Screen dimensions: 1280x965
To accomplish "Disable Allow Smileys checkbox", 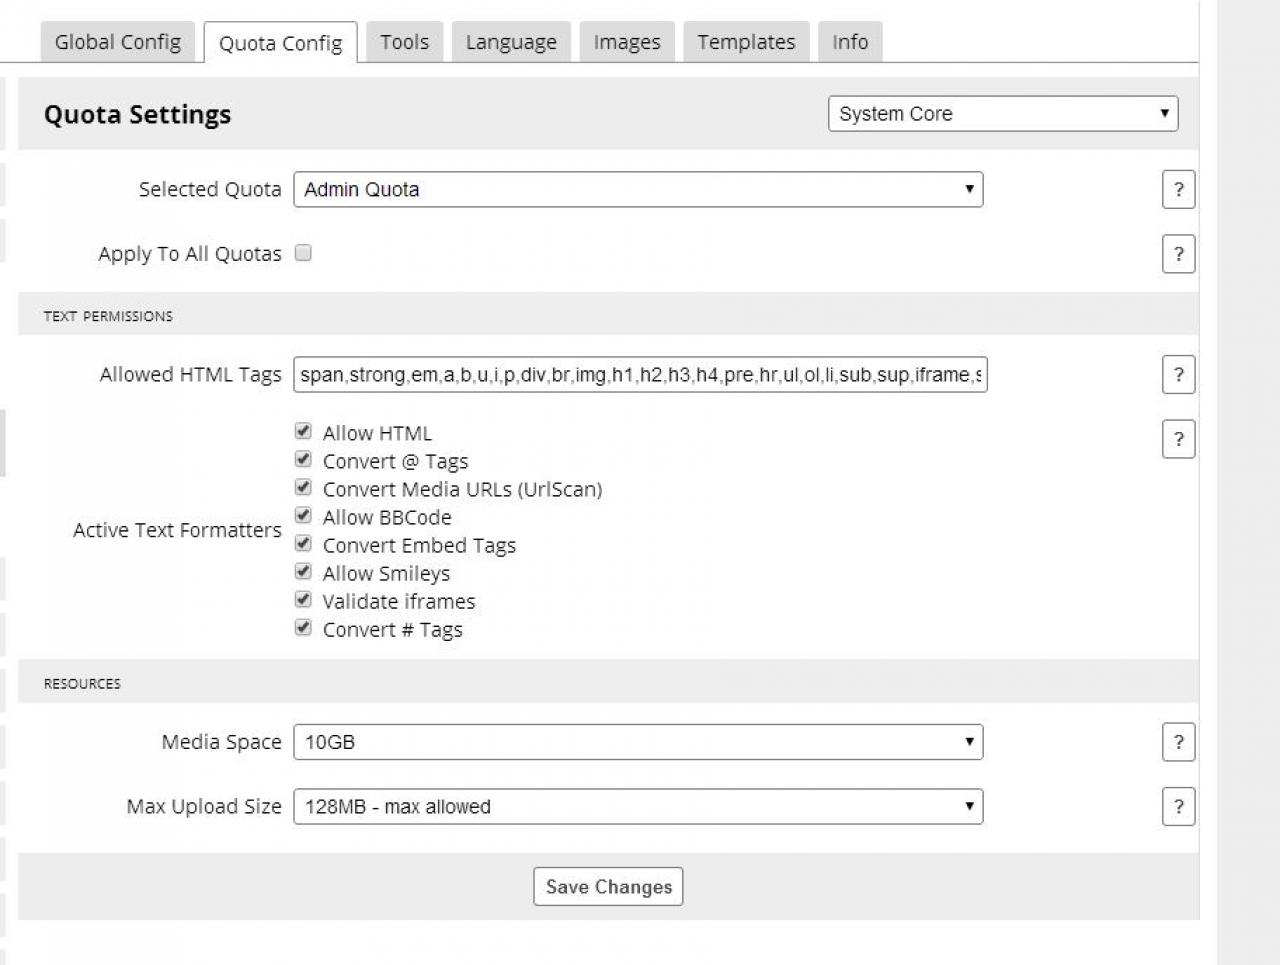I will tap(303, 572).
